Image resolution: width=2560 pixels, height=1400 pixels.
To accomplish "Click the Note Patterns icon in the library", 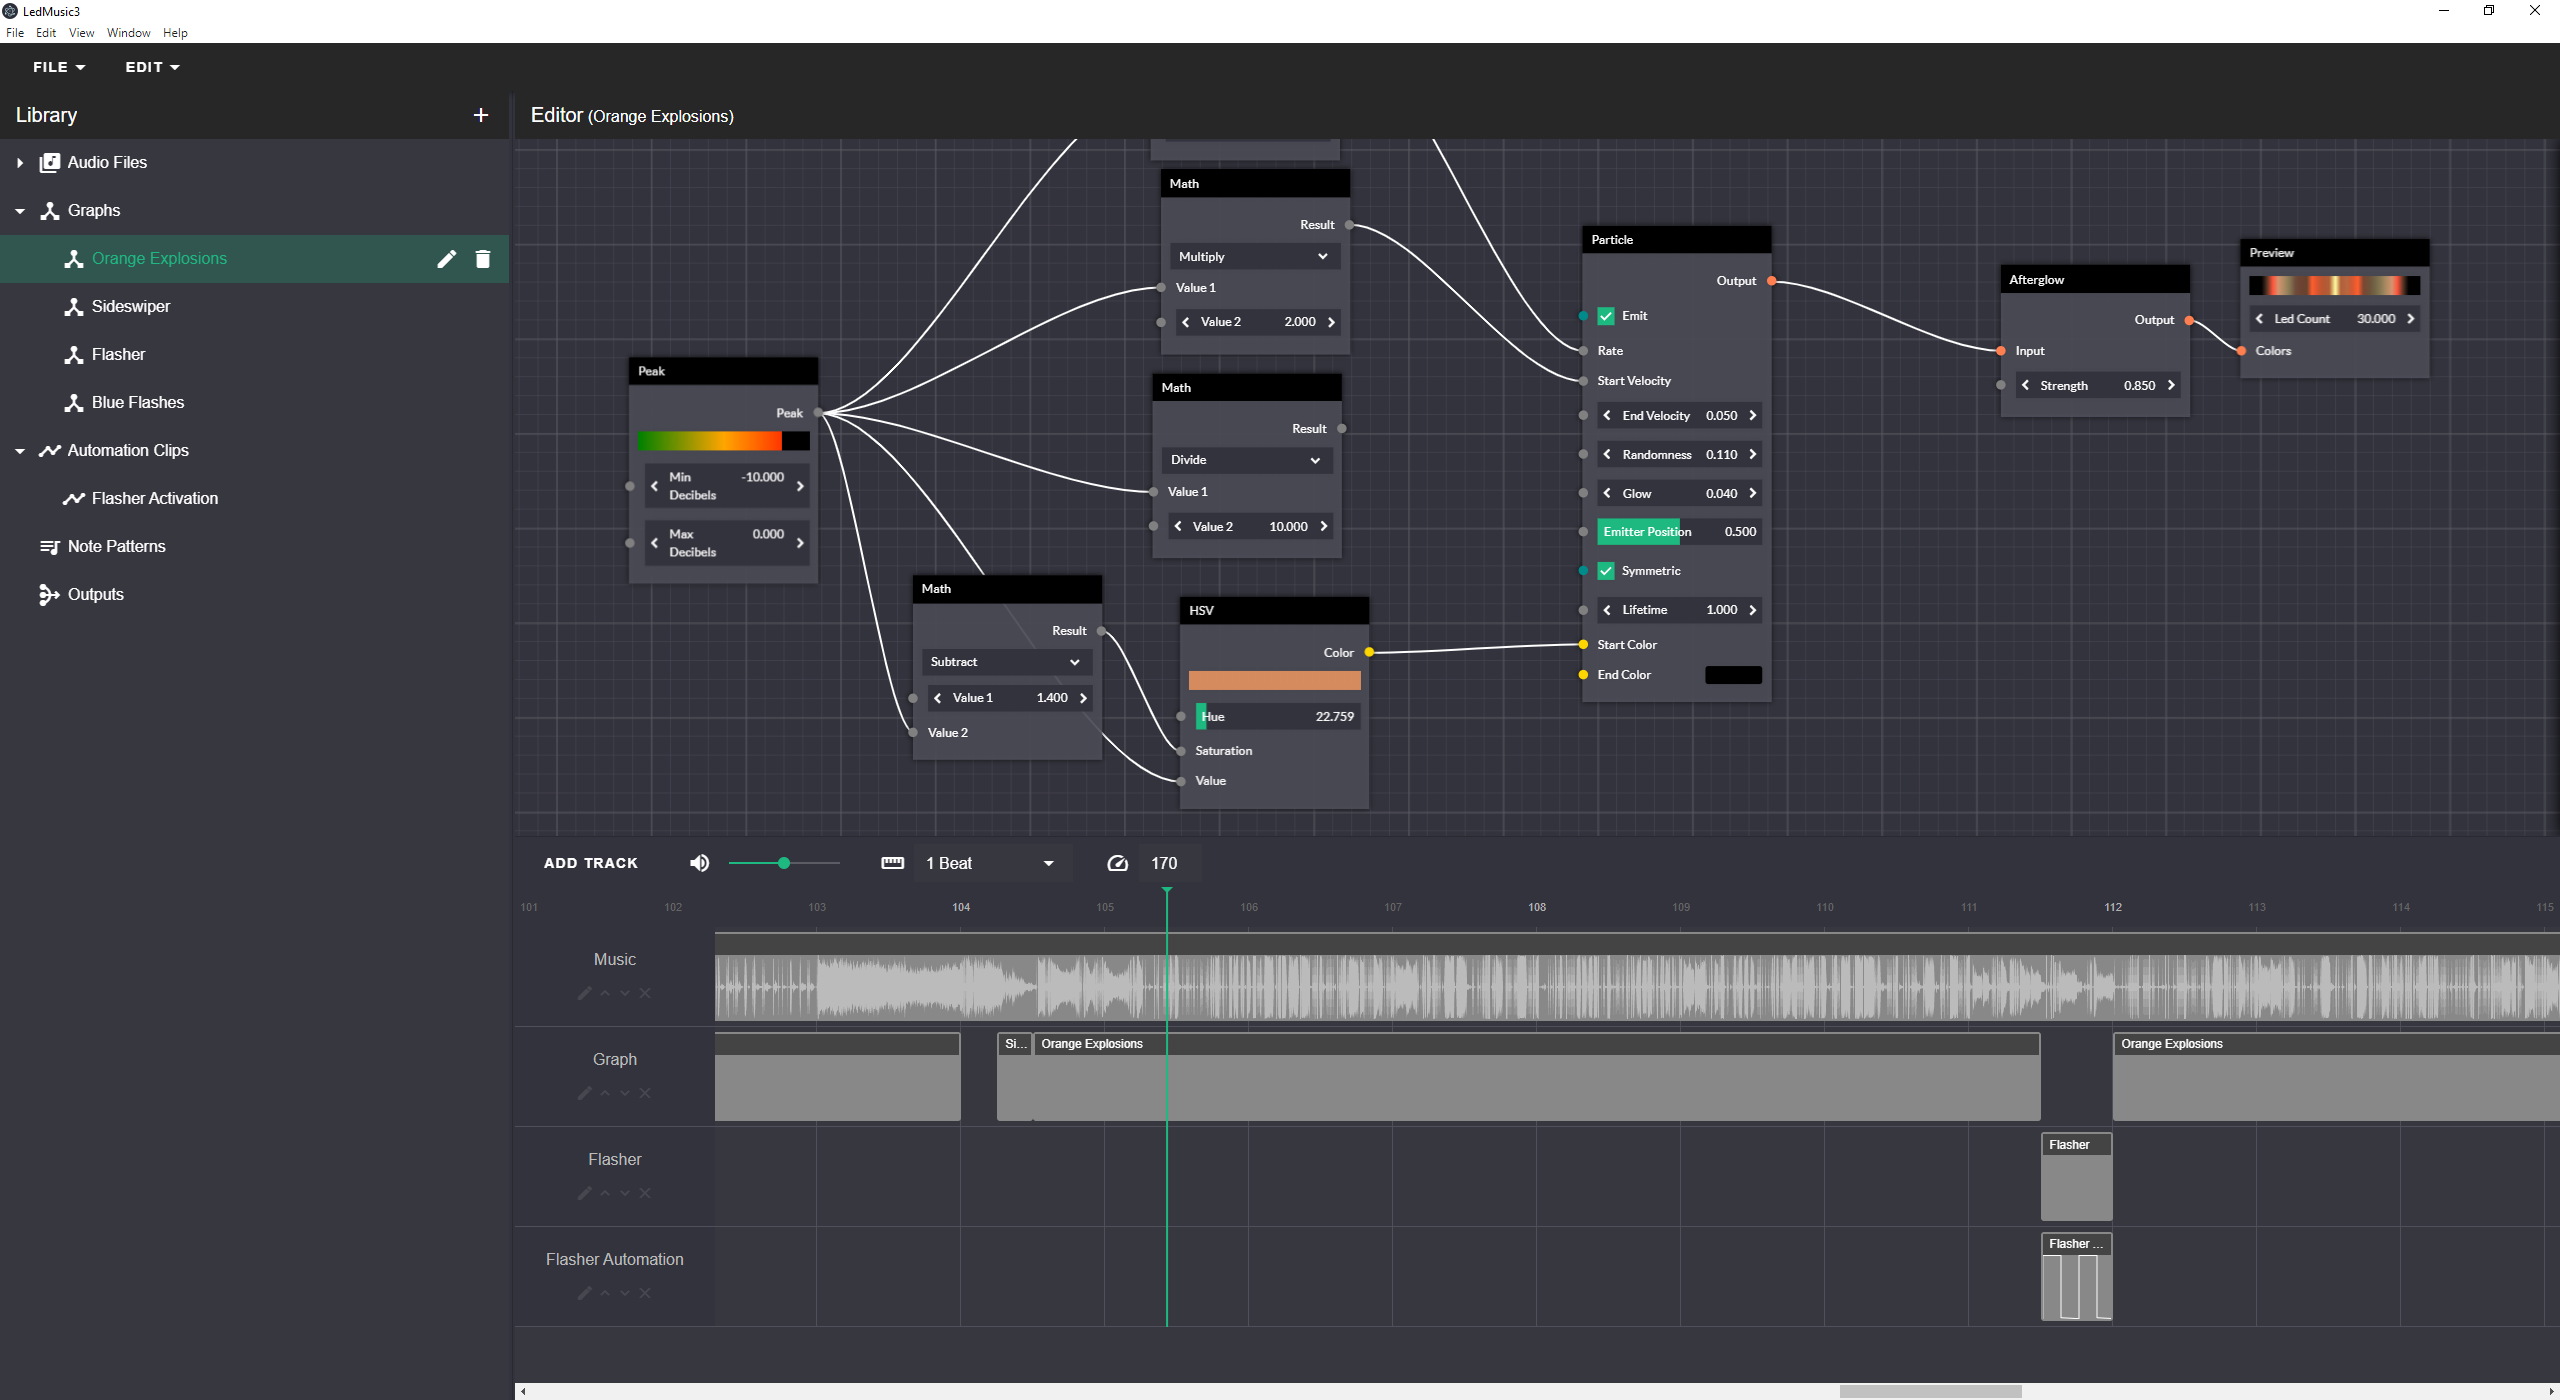I will (x=49, y=547).
